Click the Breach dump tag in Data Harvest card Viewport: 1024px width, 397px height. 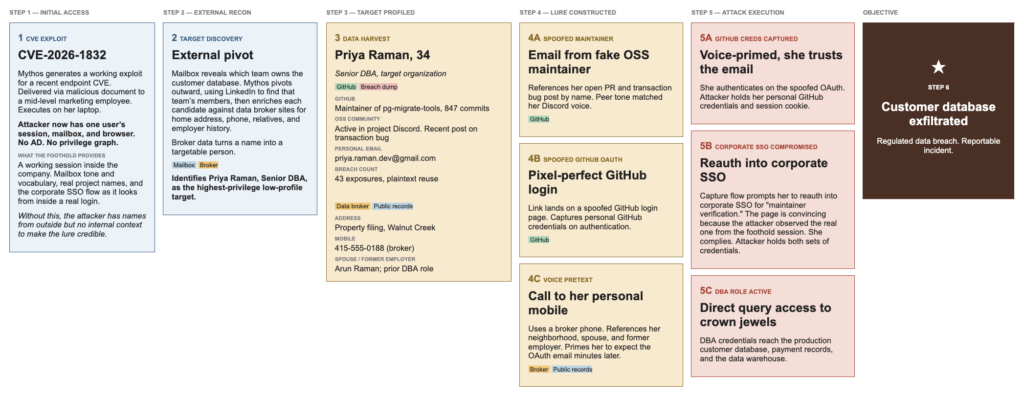pos(378,86)
